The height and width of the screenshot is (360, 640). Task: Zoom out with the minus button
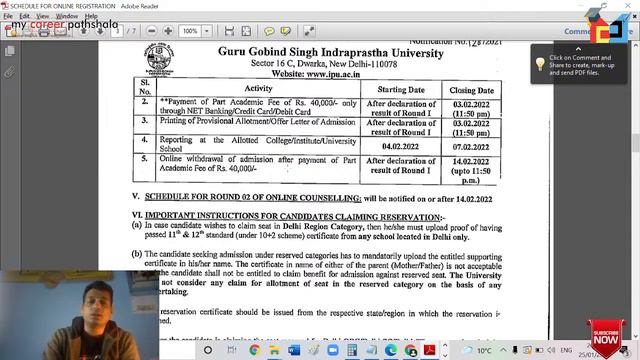pos(151,31)
